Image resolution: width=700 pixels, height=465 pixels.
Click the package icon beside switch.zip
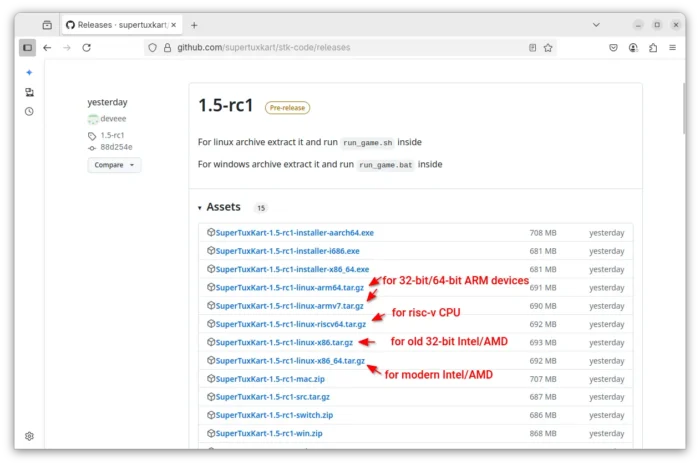211,415
